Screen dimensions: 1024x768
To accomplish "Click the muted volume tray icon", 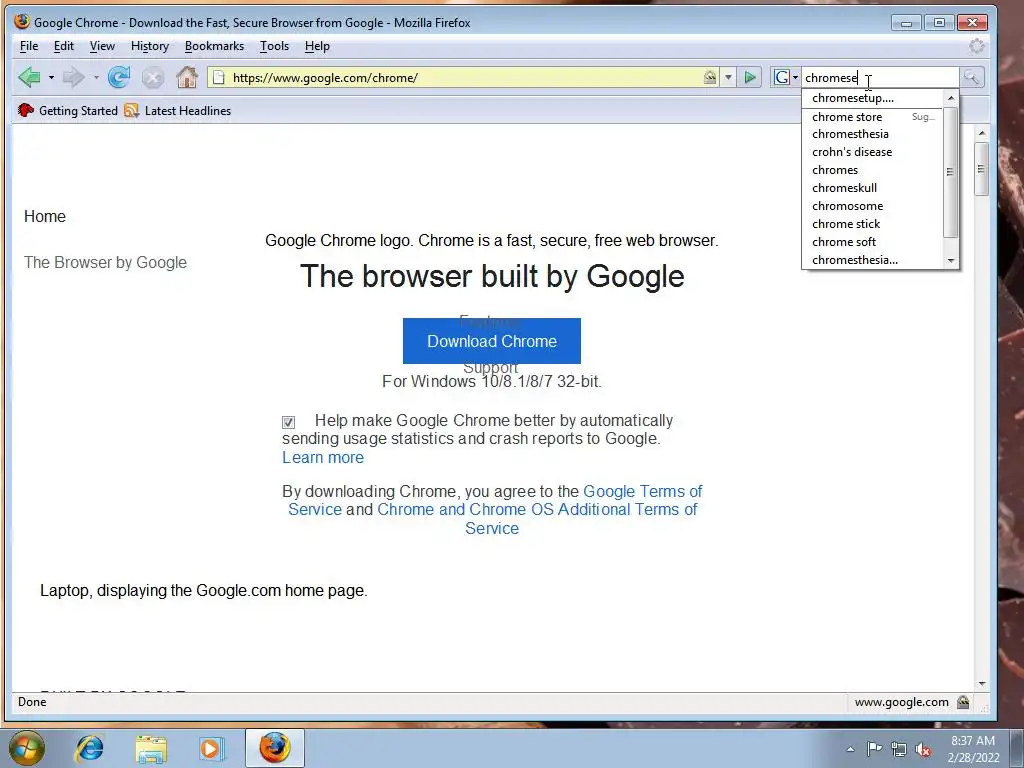I will tap(923, 749).
